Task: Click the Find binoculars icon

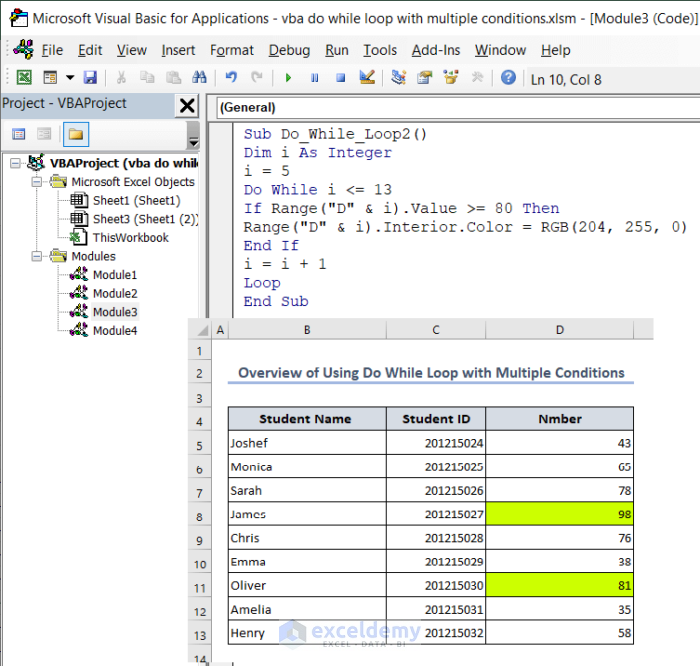Action: tap(199, 78)
